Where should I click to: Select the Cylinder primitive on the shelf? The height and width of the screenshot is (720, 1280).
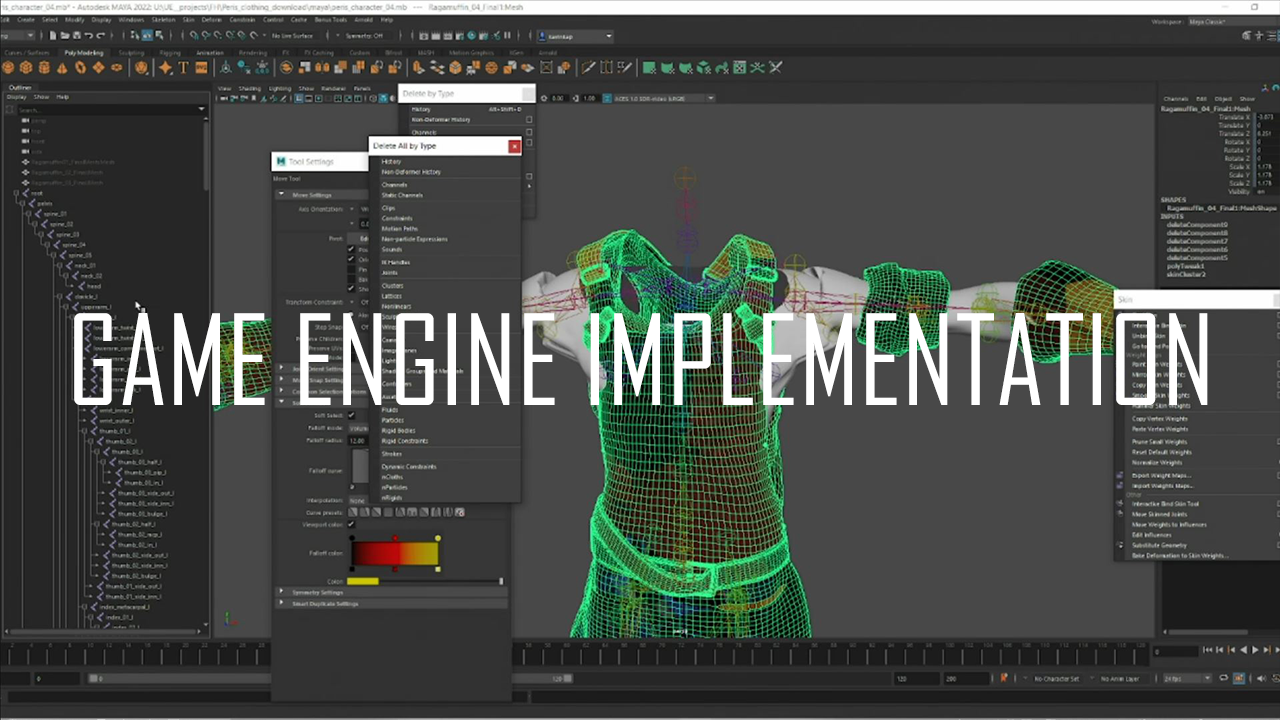pos(43,67)
